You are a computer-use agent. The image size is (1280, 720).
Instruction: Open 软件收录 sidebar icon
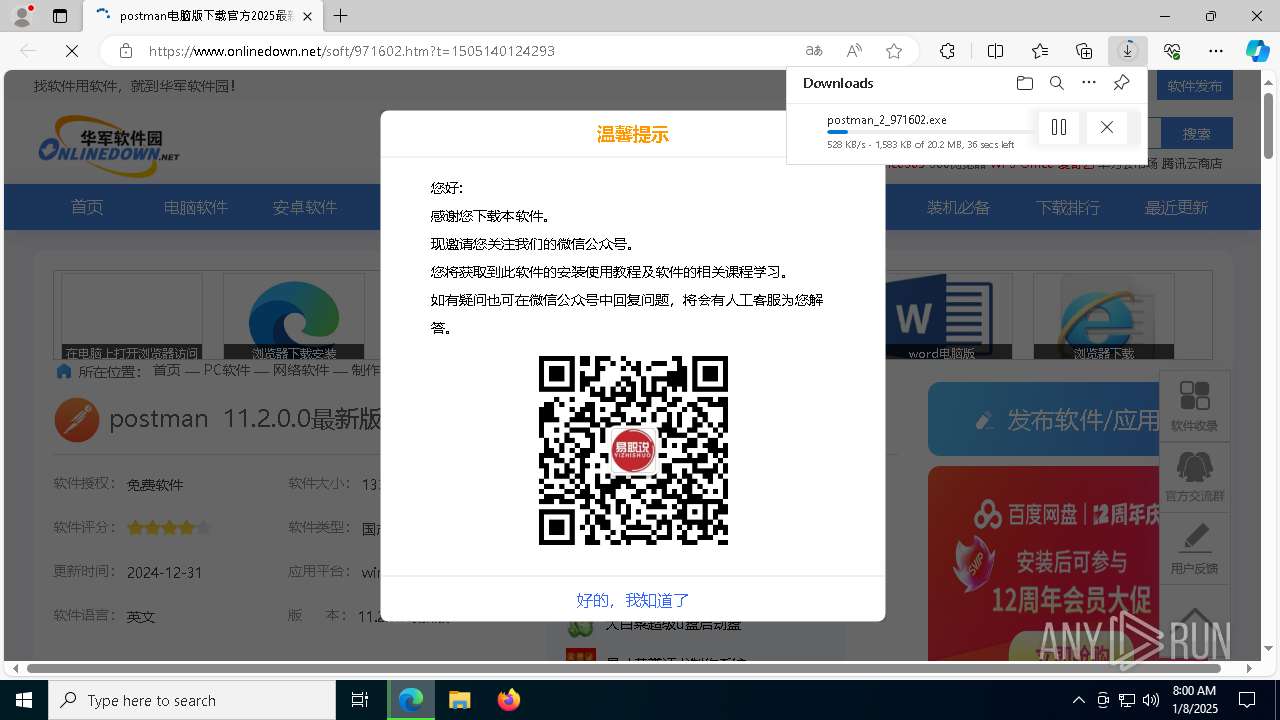tap(1194, 407)
